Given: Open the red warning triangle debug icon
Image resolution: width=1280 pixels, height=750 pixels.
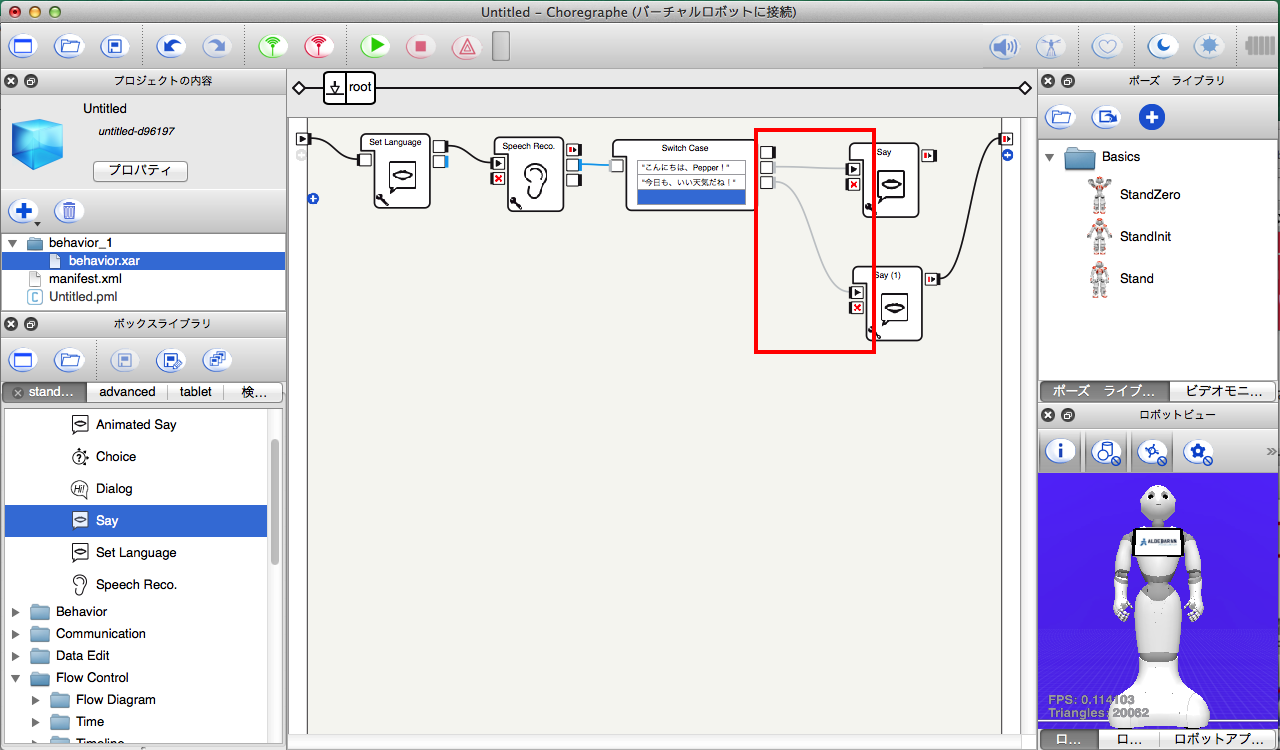Looking at the screenshot, I should coord(466,46).
